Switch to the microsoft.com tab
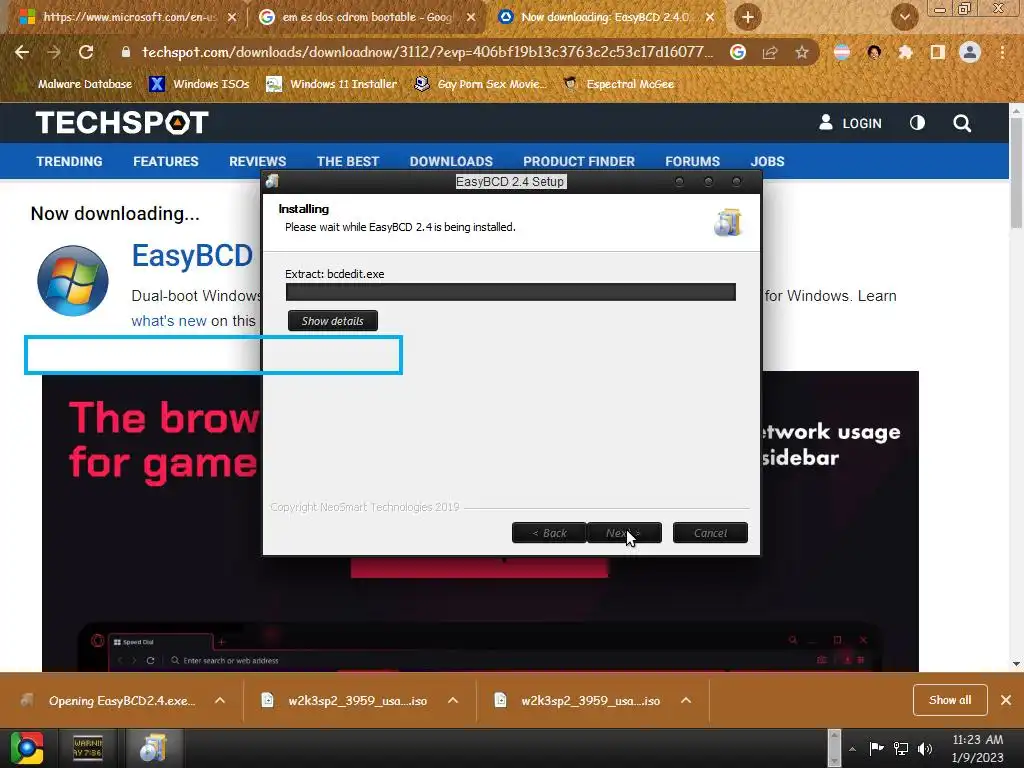This screenshot has width=1024, height=768. coord(128,17)
